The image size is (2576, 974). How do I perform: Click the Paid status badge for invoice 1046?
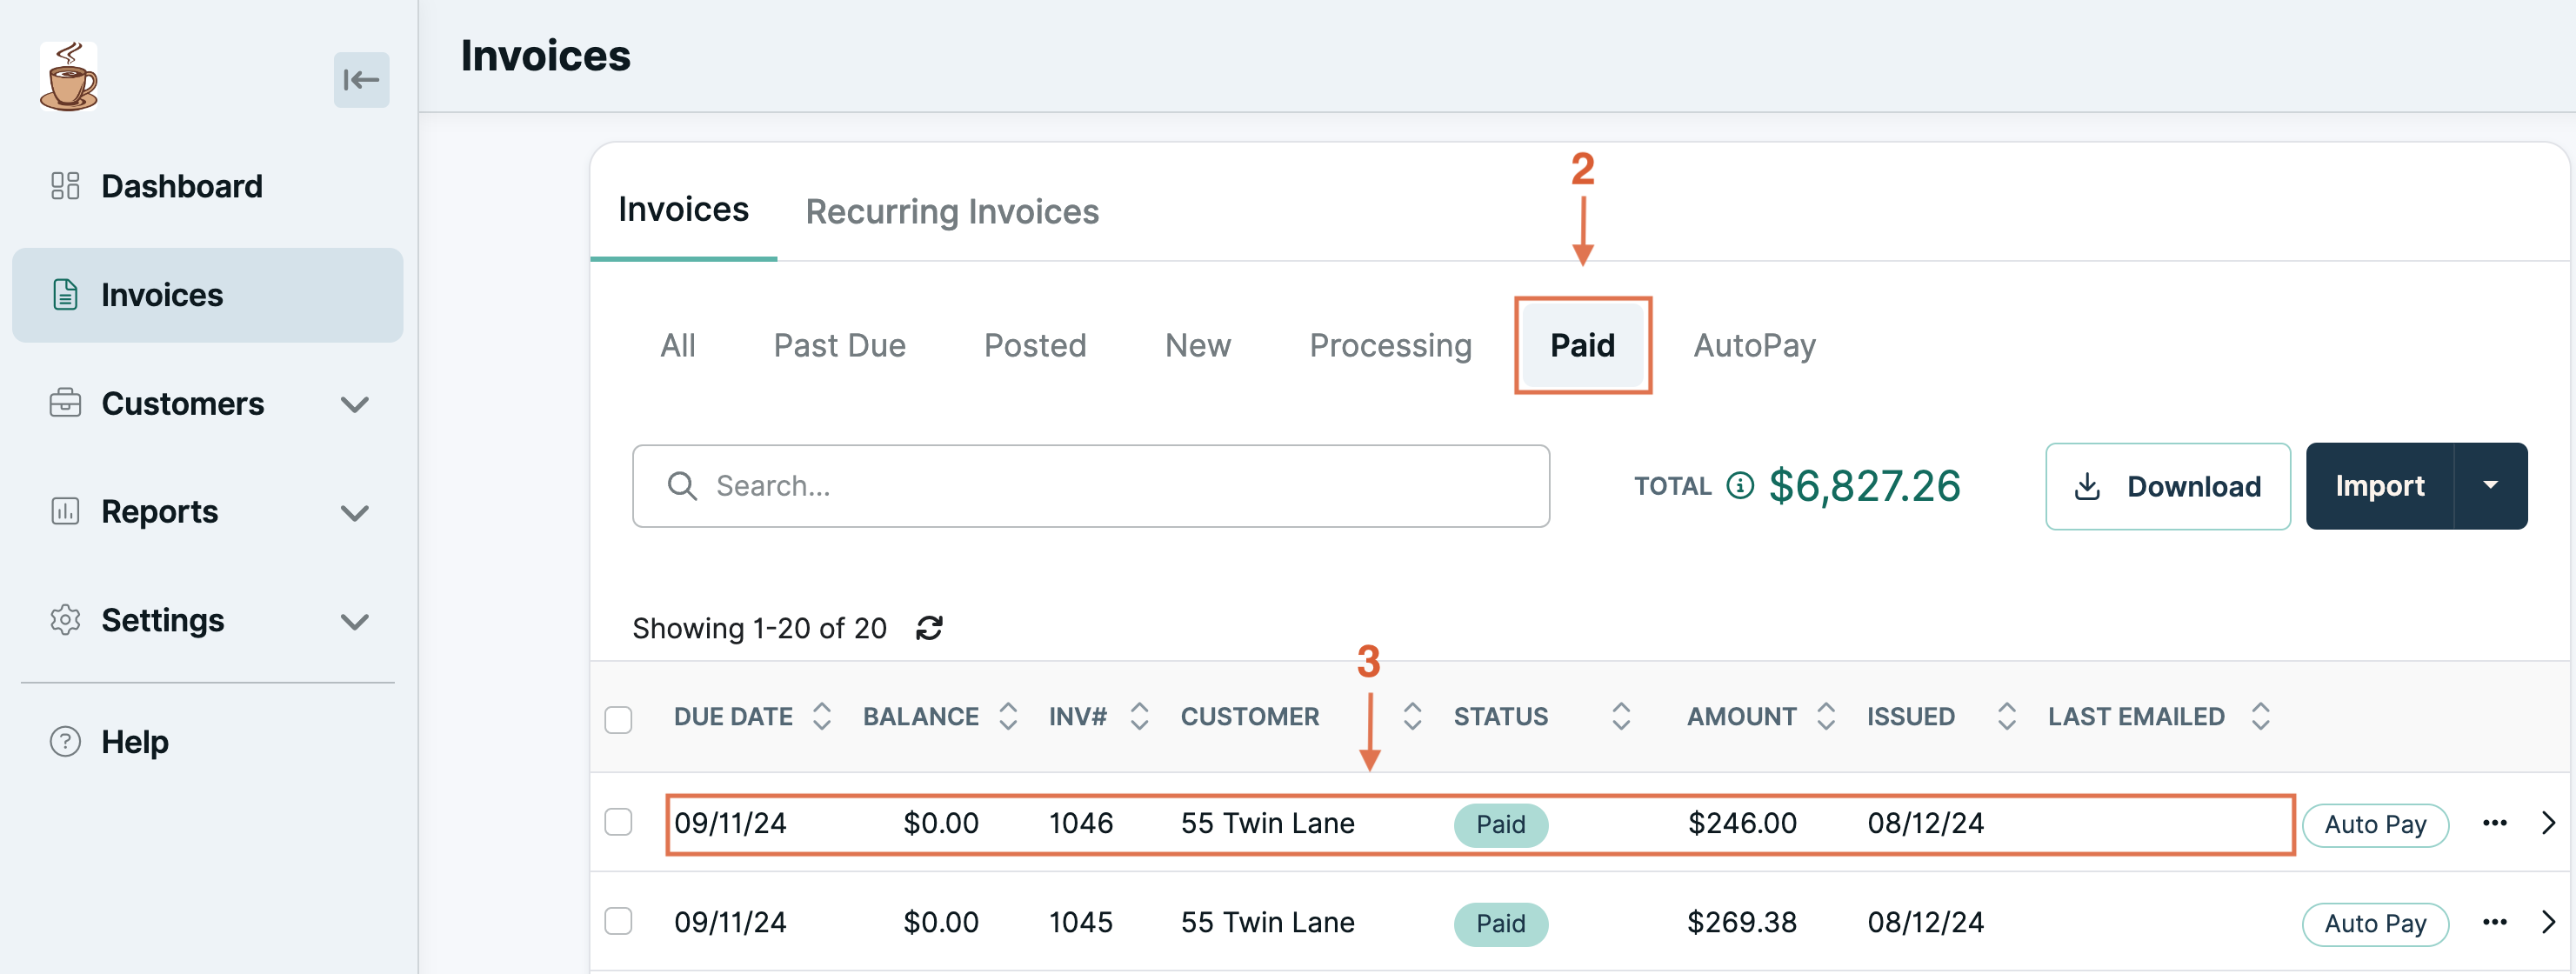click(x=1500, y=825)
